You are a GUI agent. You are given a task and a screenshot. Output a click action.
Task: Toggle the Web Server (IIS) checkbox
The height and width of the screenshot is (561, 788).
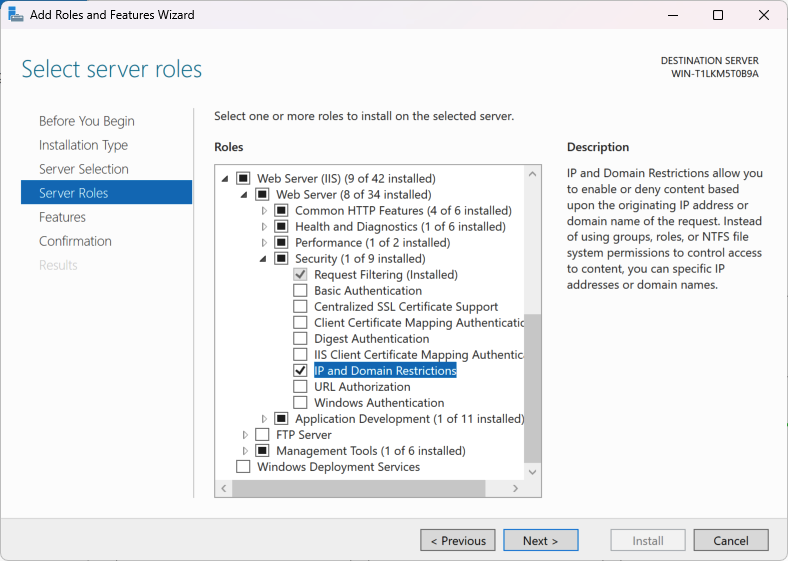243,178
